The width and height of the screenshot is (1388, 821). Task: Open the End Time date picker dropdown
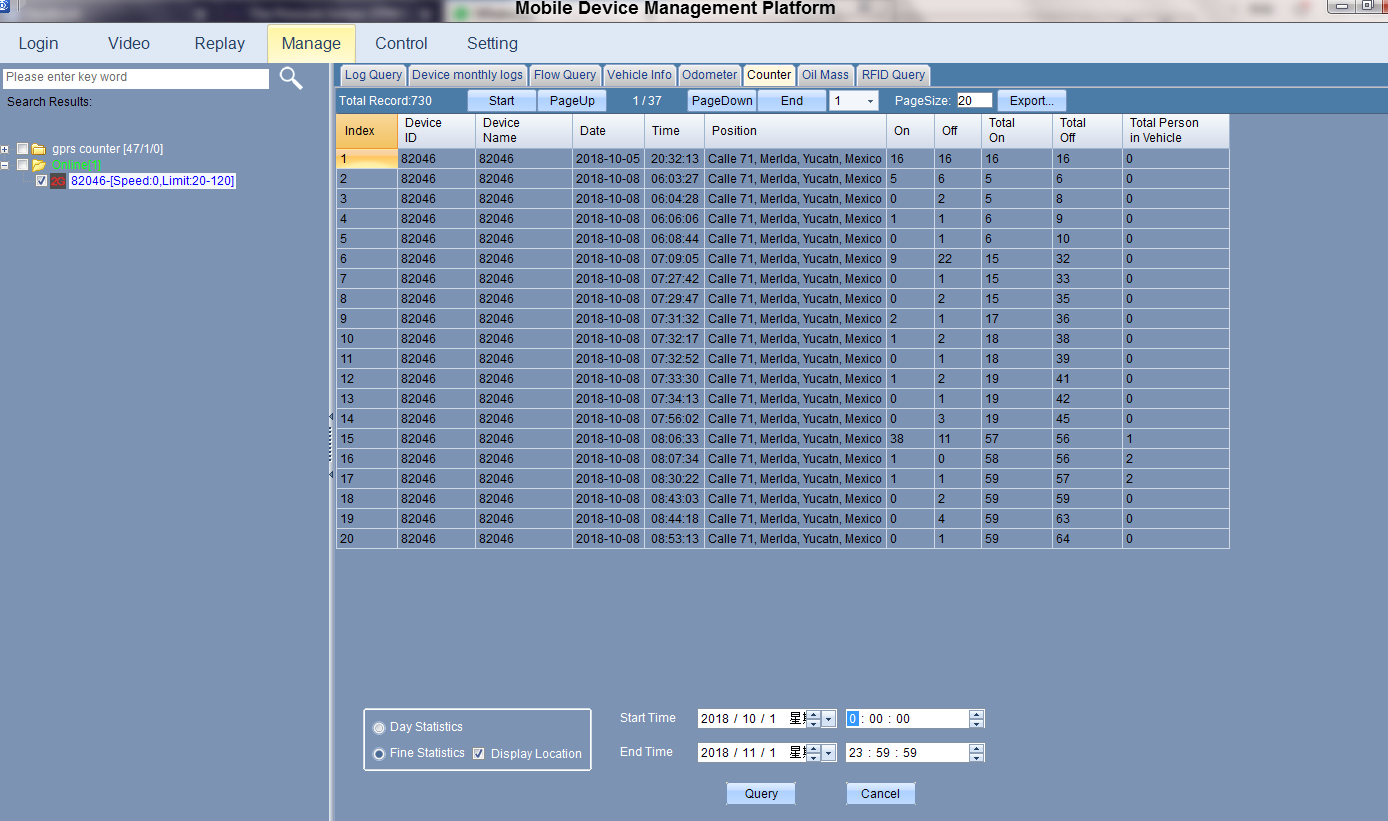click(829, 753)
